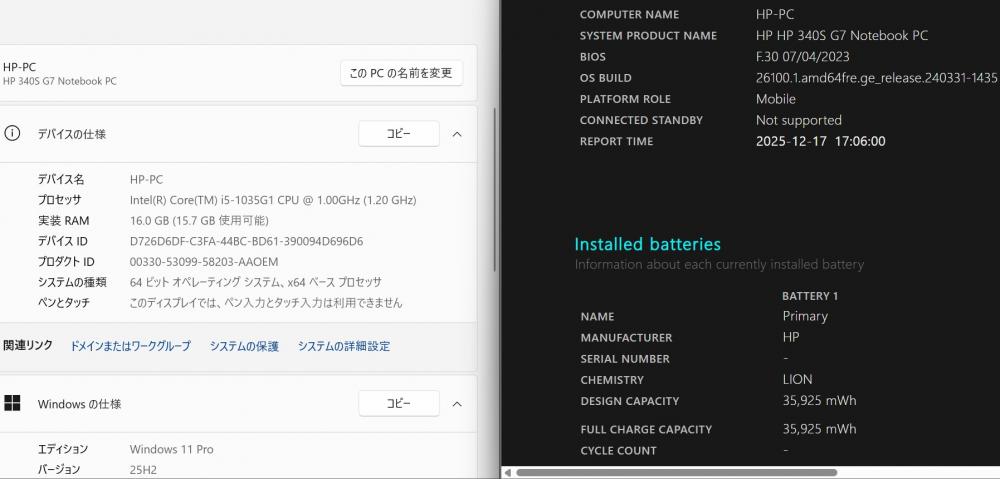Click the pen and touch value text
Image resolution: width=1000 pixels, height=479 pixels.
pyautogui.click(x=266, y=302)
